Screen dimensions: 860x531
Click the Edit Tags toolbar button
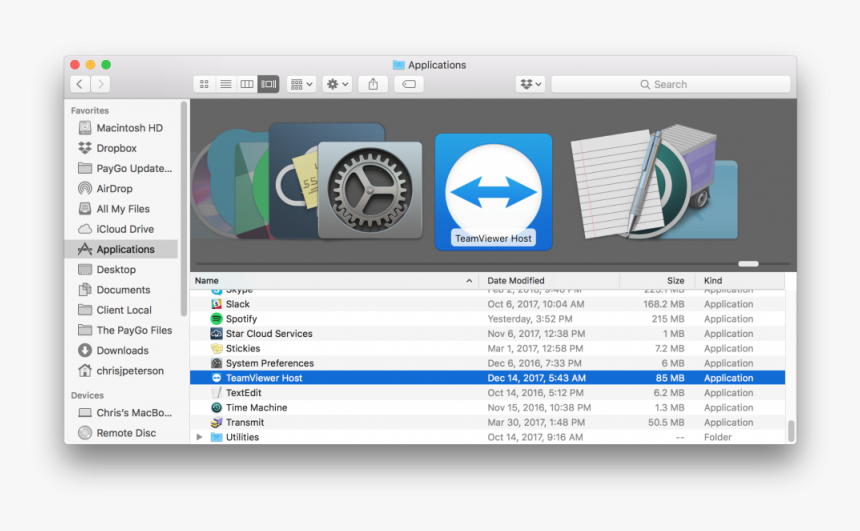[409, 84]
